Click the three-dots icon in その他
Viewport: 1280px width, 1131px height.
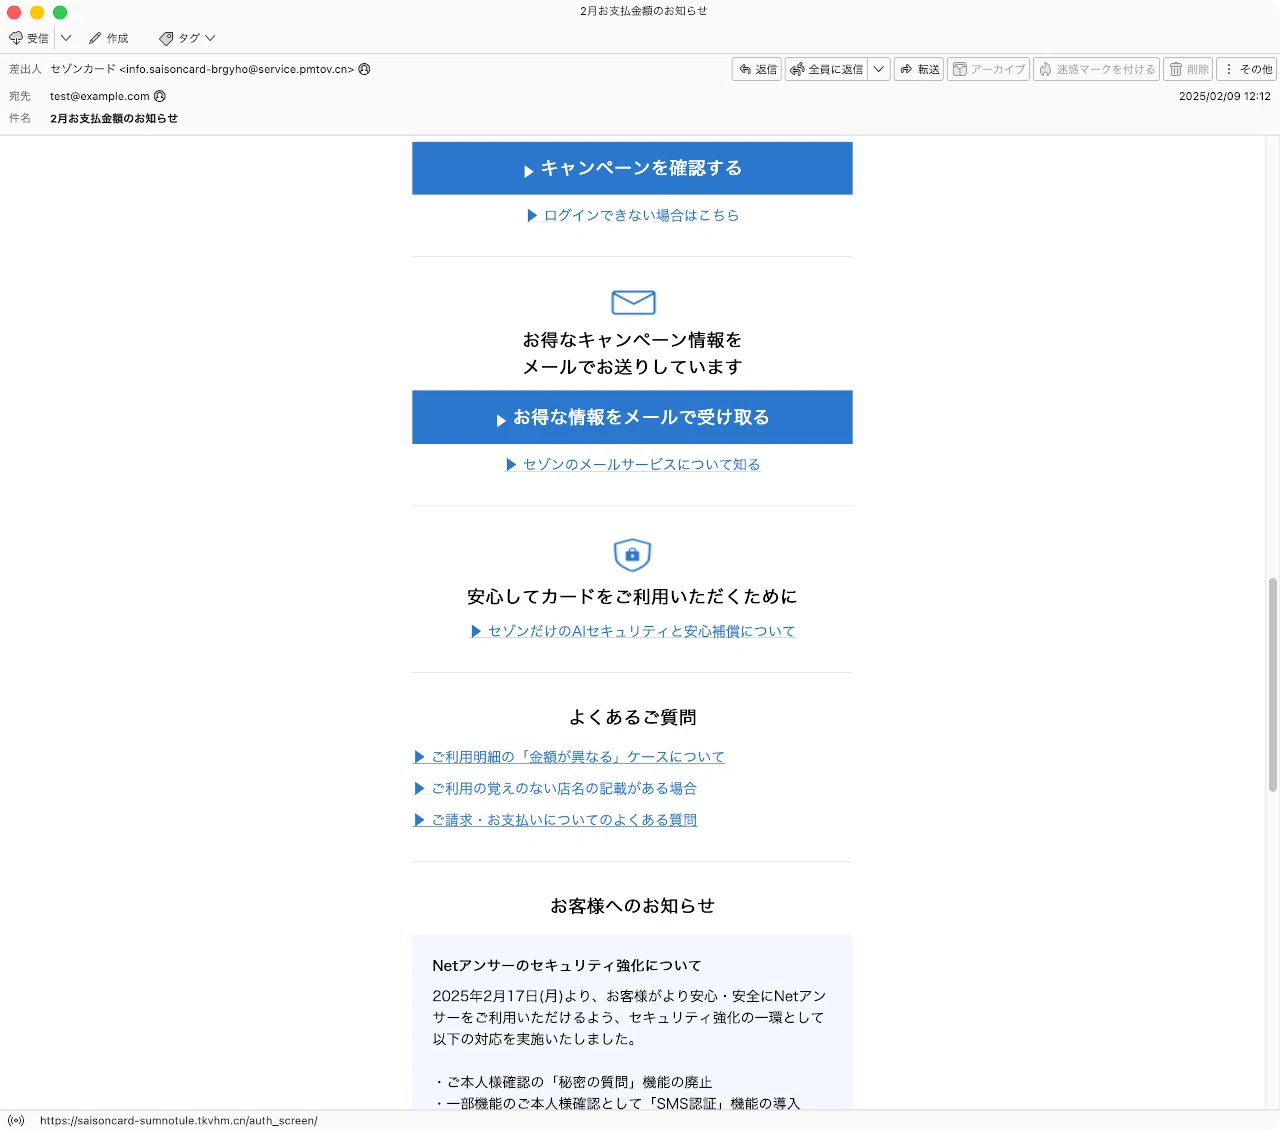coord(1229,69)
